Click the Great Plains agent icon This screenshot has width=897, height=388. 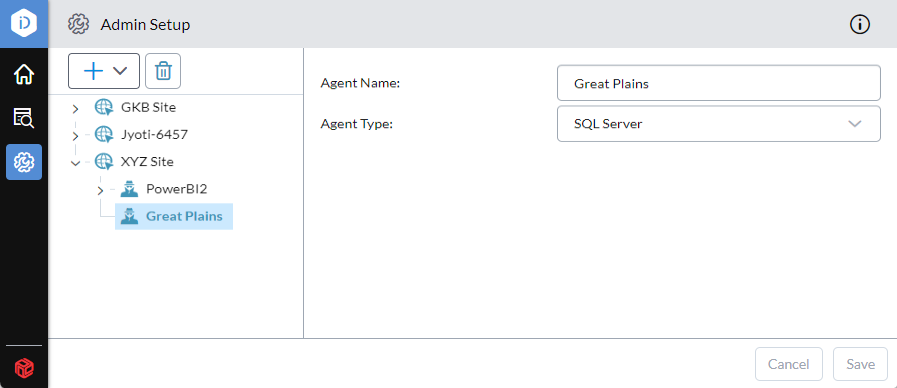pyautogui.click(x=130, y=216)
